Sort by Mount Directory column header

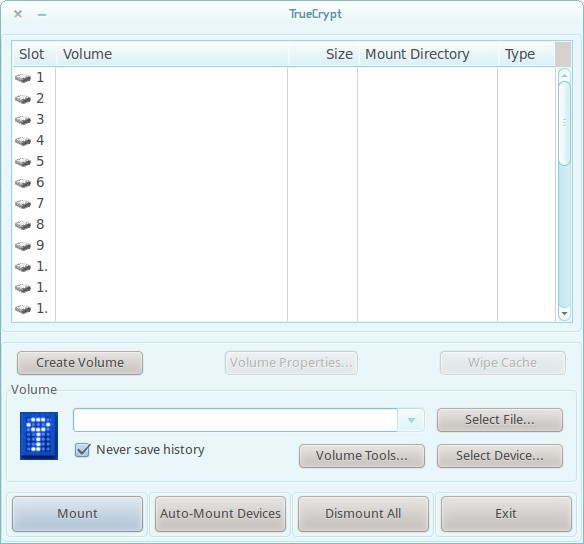point(428,54)
